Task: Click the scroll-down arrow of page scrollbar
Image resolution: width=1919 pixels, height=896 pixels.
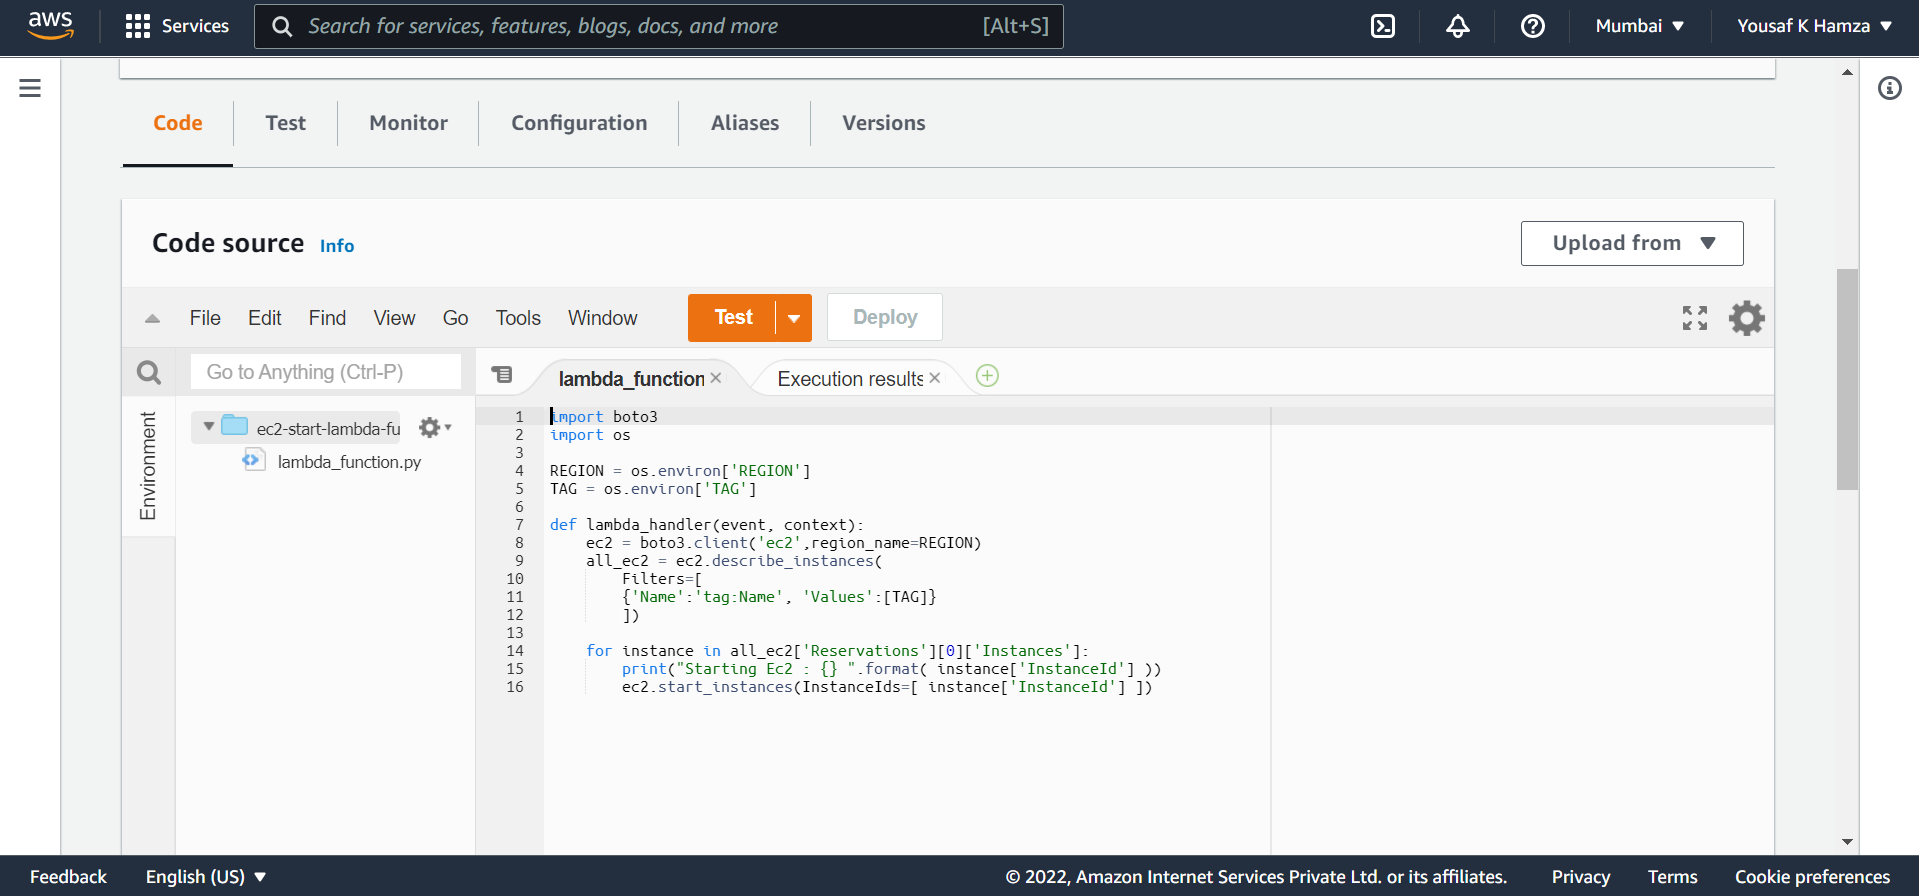Action: tap(1847, 842)
